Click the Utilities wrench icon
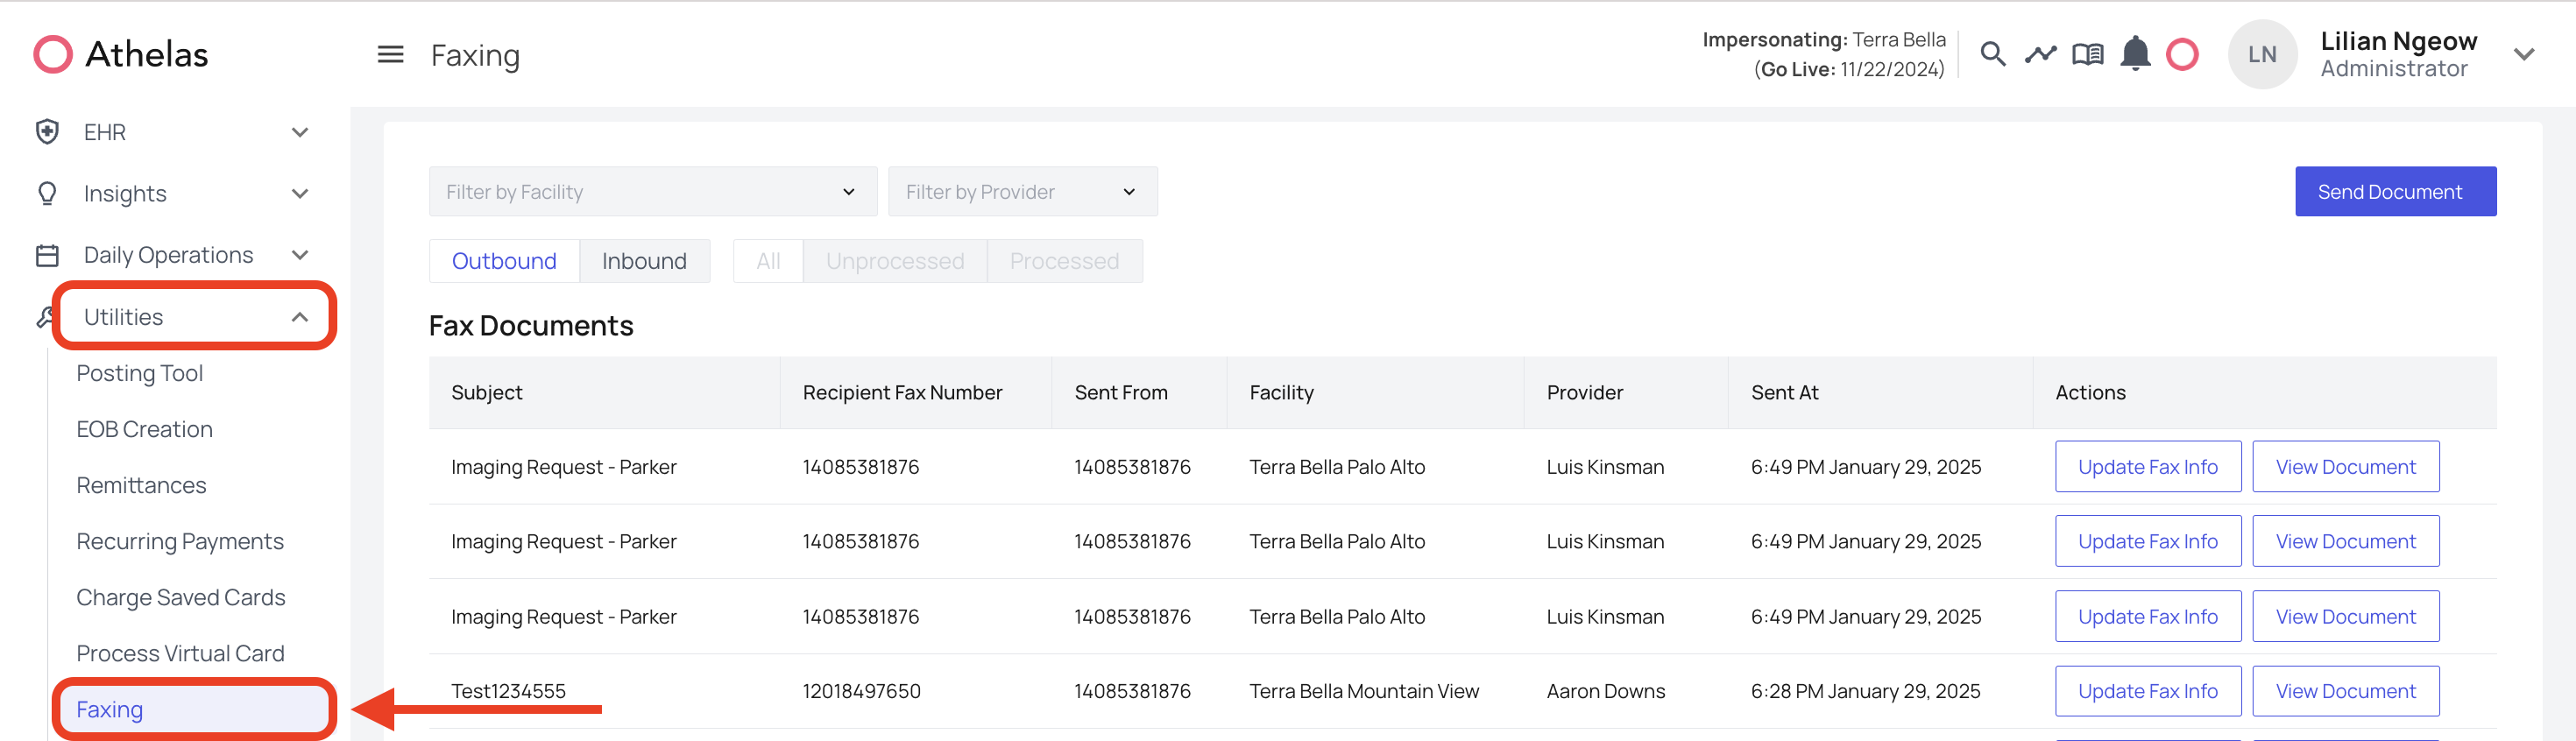 tap(44, 317)
